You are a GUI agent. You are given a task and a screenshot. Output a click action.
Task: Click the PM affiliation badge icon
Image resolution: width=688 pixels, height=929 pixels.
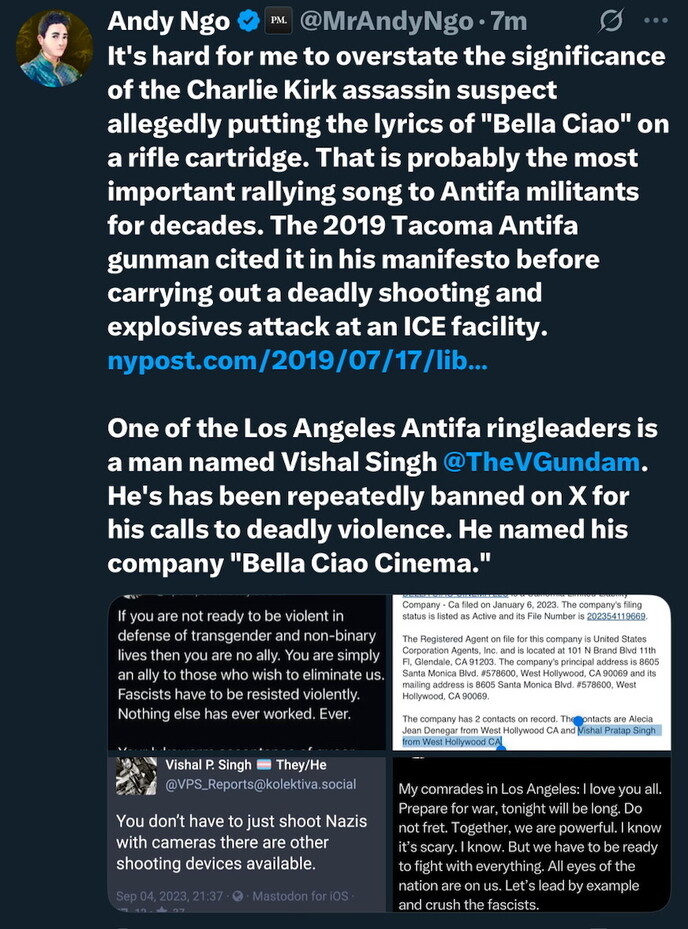coord(282,20)
